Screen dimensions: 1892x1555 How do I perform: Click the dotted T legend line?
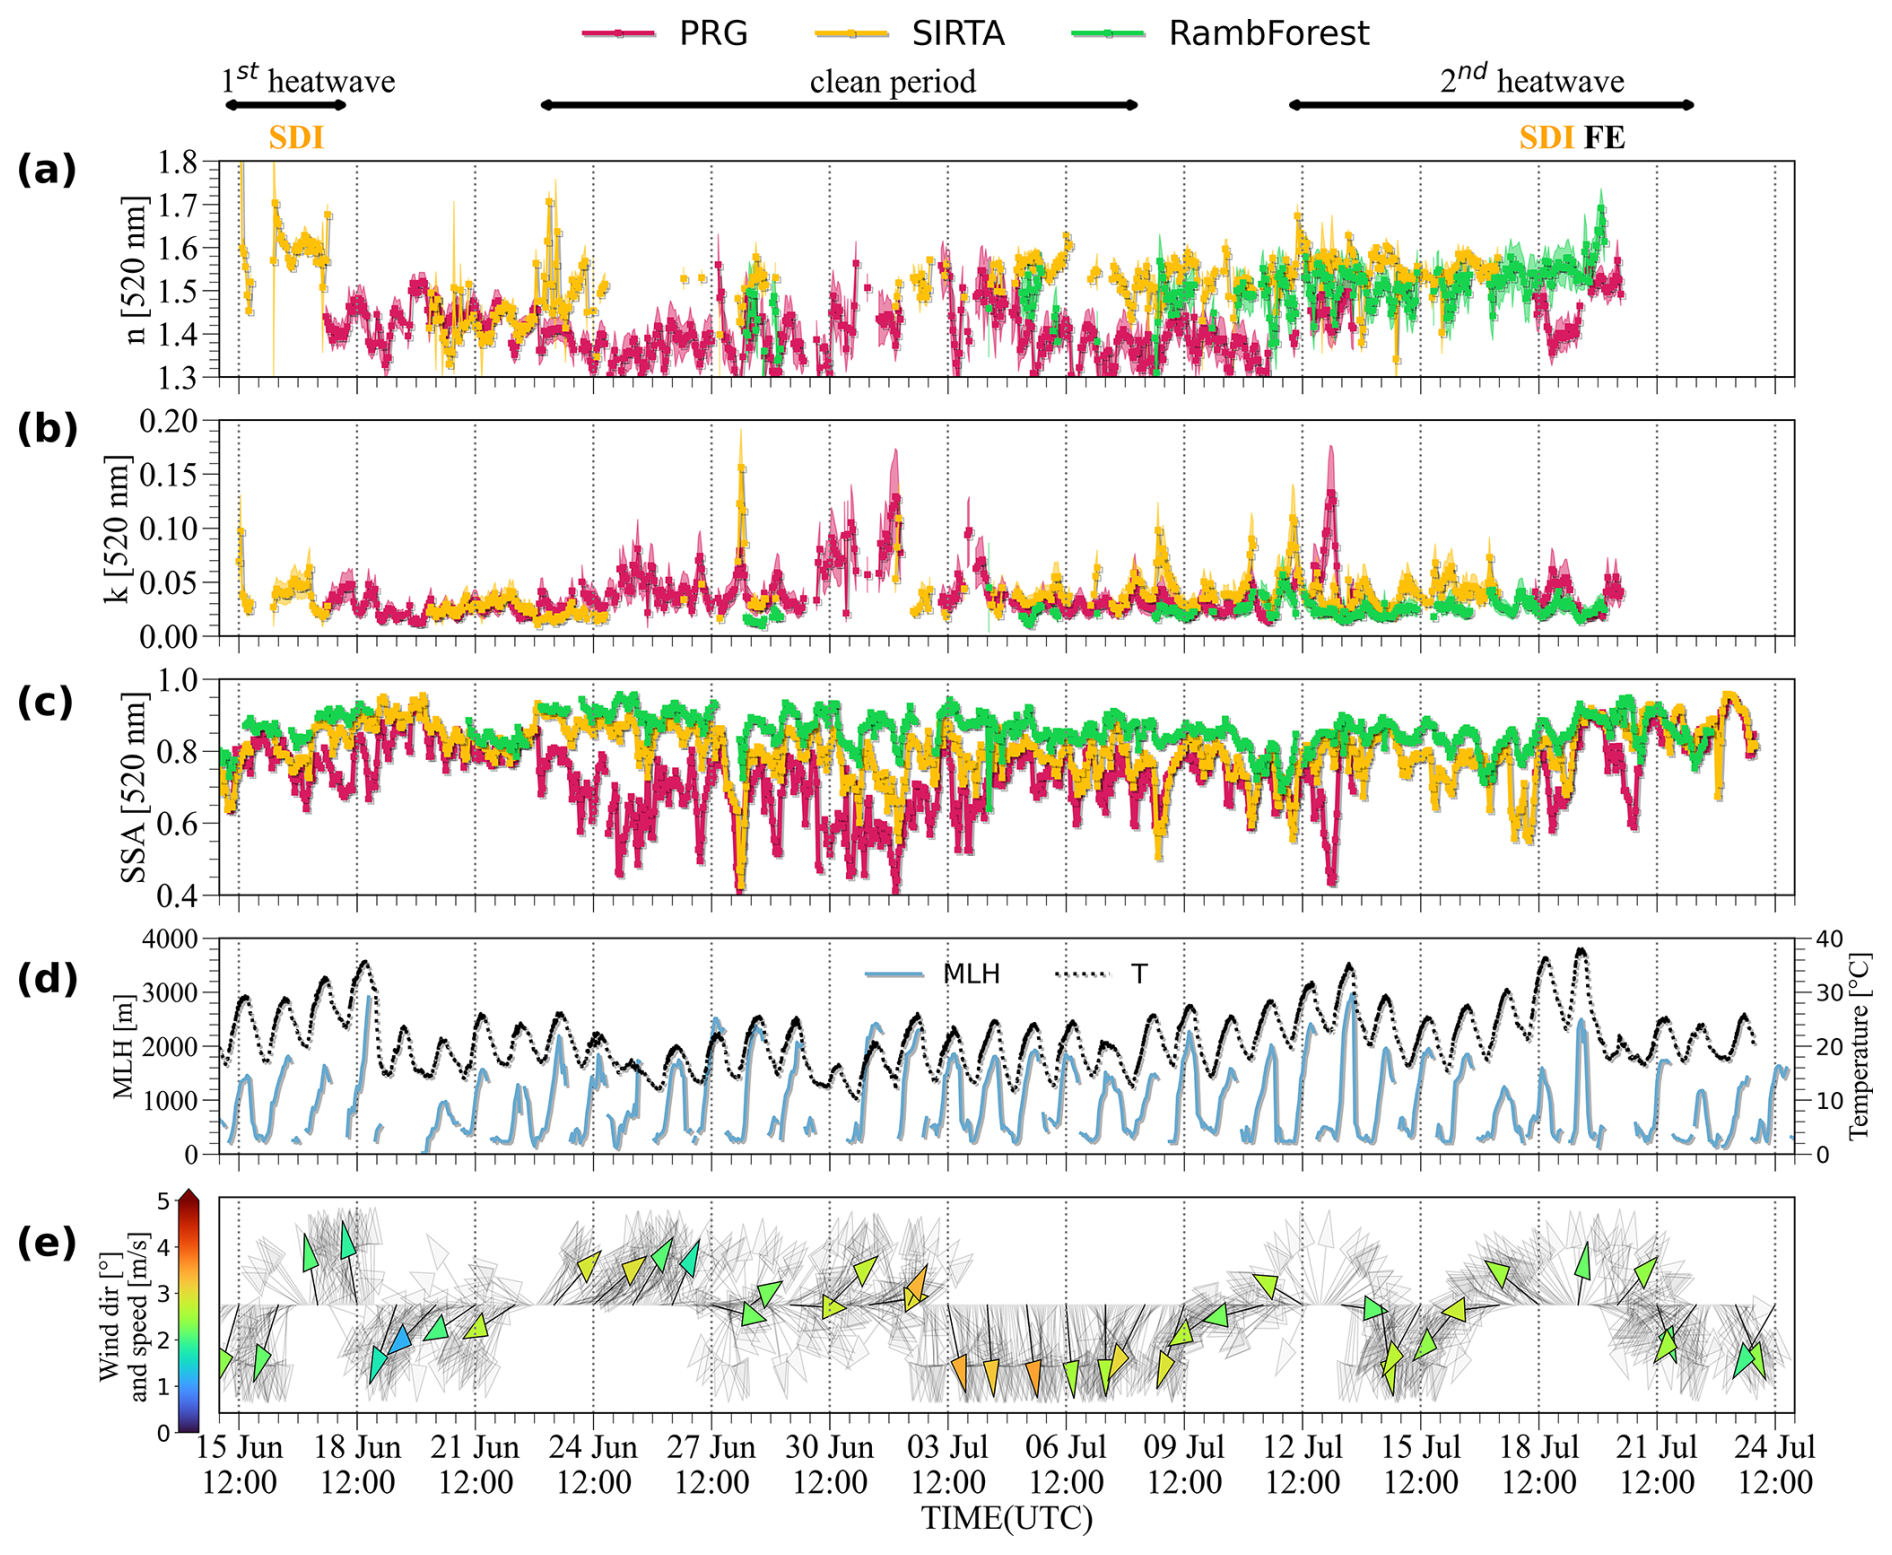pyautogui.click(x=1082, y=974)
